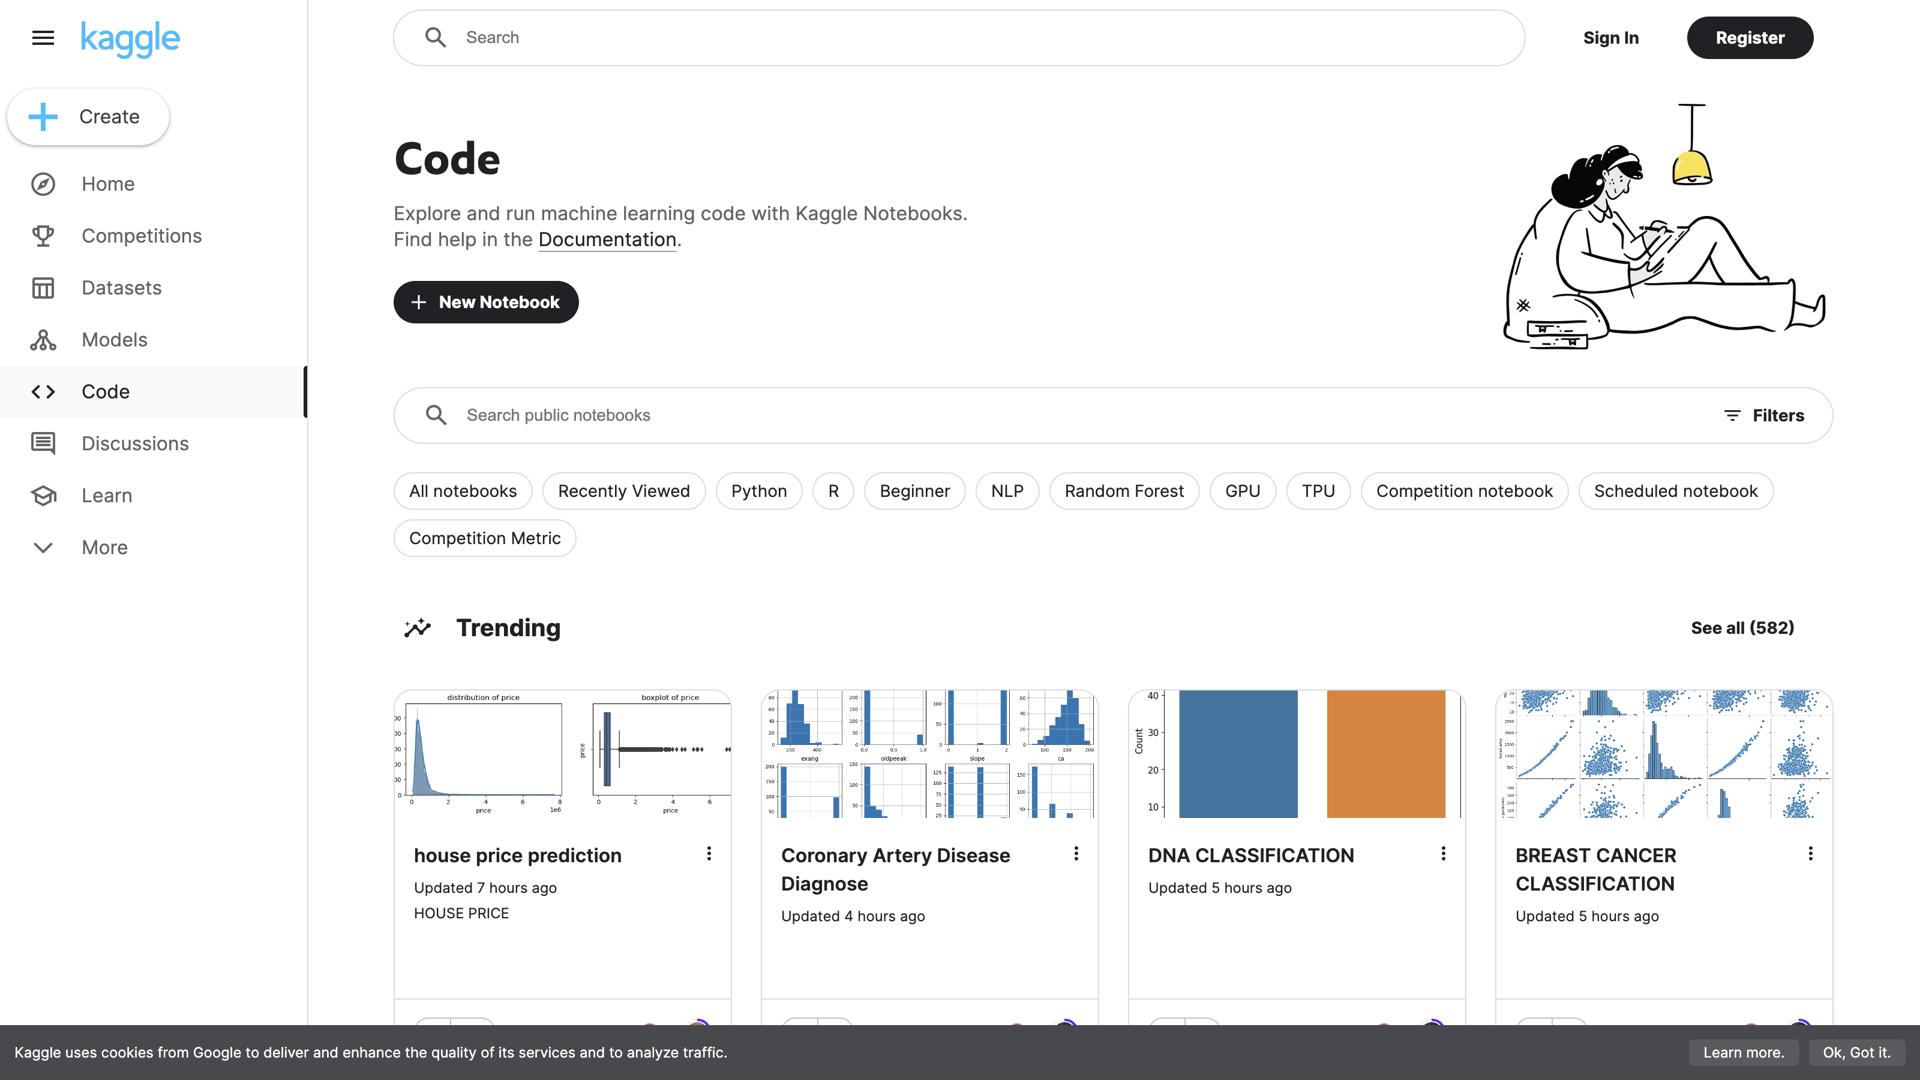Click the Learn graduation icon
1920x1080 pixels.
tap(43, 495)
